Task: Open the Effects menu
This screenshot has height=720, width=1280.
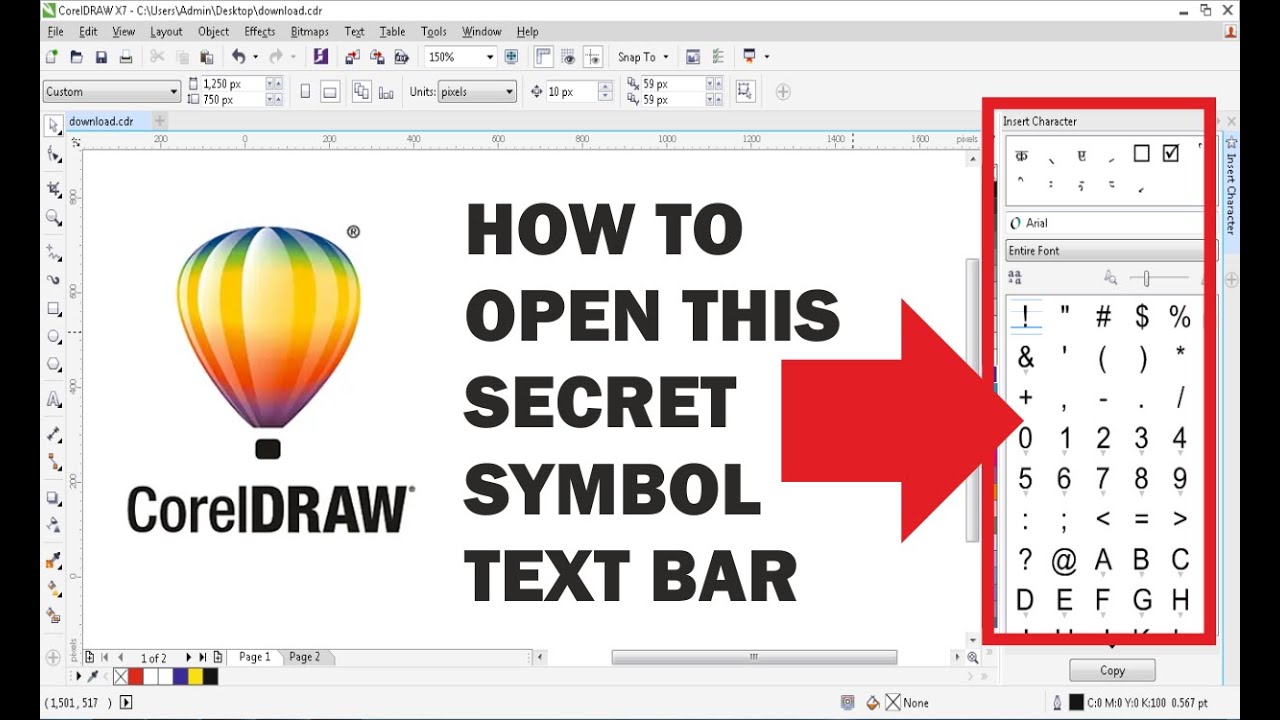Action: click(260, 32)
